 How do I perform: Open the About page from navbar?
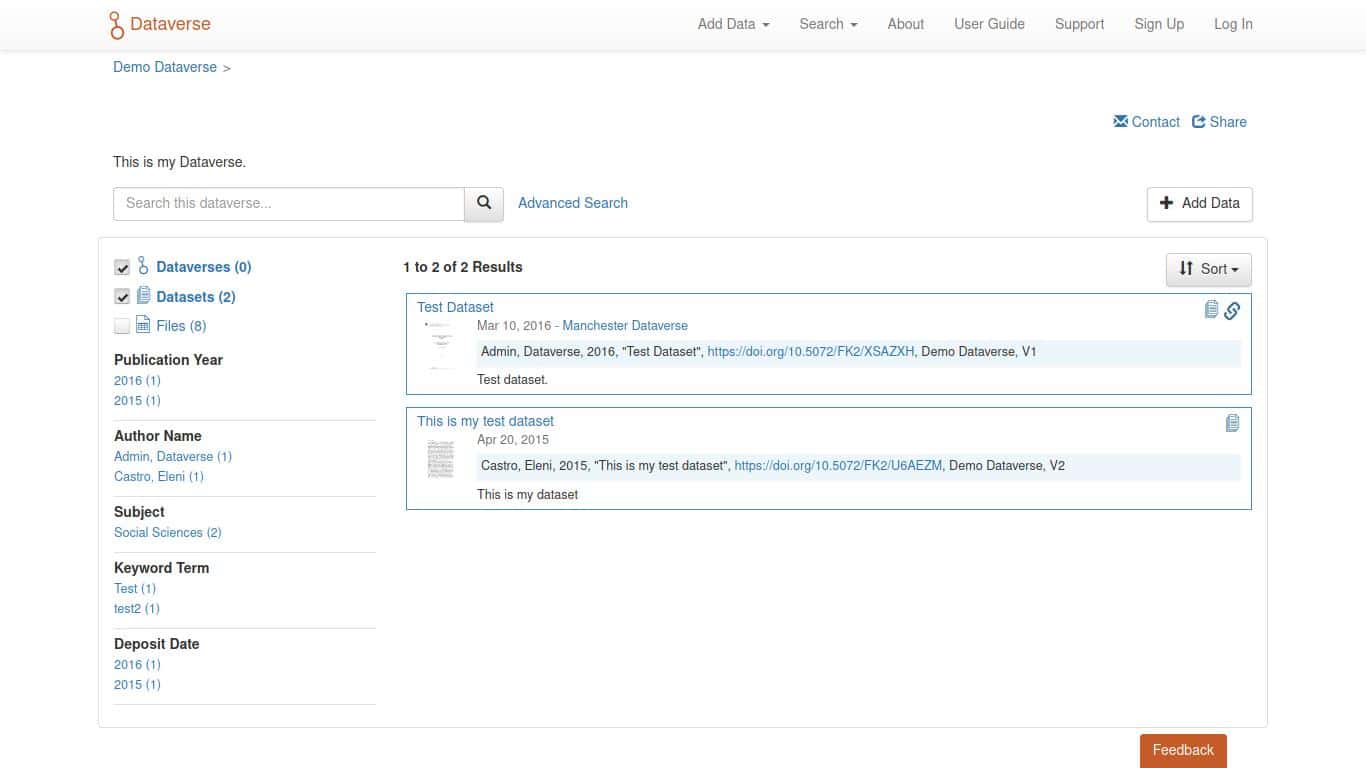(905, 24)
